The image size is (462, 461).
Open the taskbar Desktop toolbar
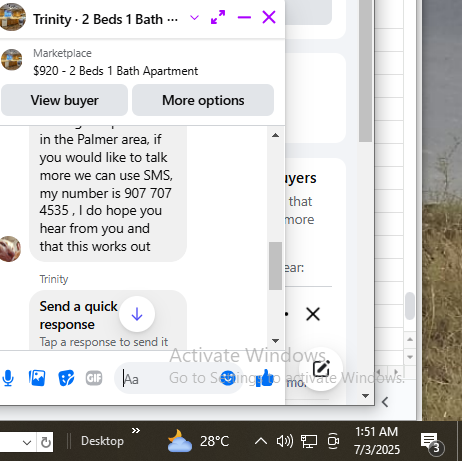(x=102, y=441)
